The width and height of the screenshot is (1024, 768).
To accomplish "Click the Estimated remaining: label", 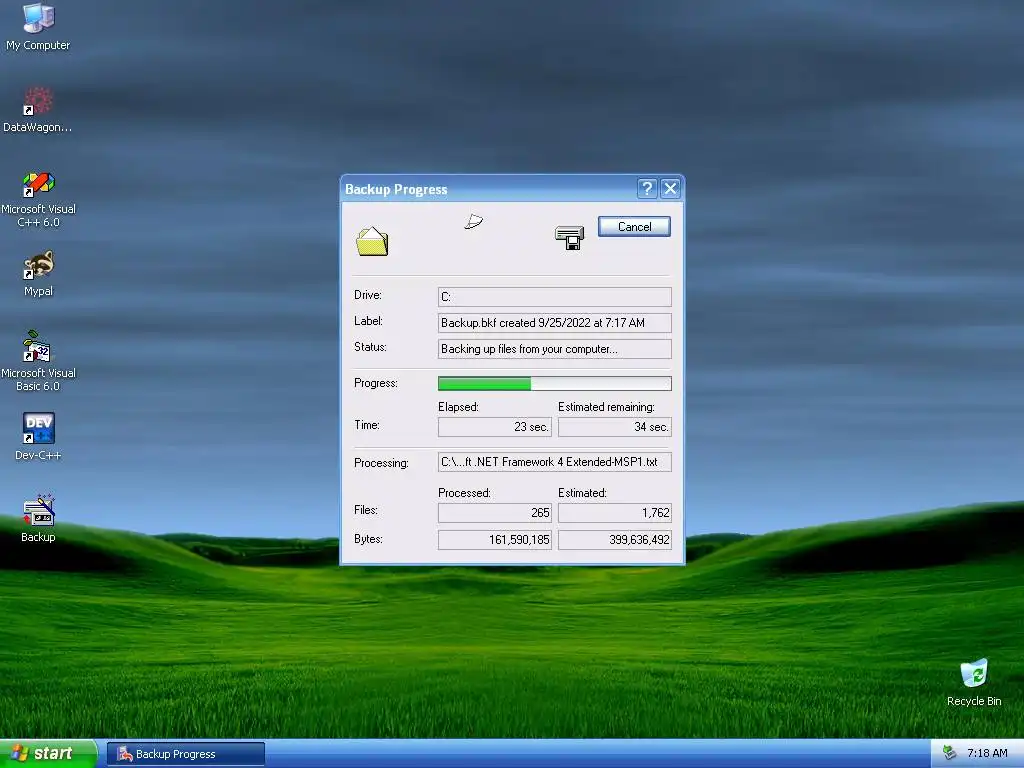I will click(x=606, y=407).
